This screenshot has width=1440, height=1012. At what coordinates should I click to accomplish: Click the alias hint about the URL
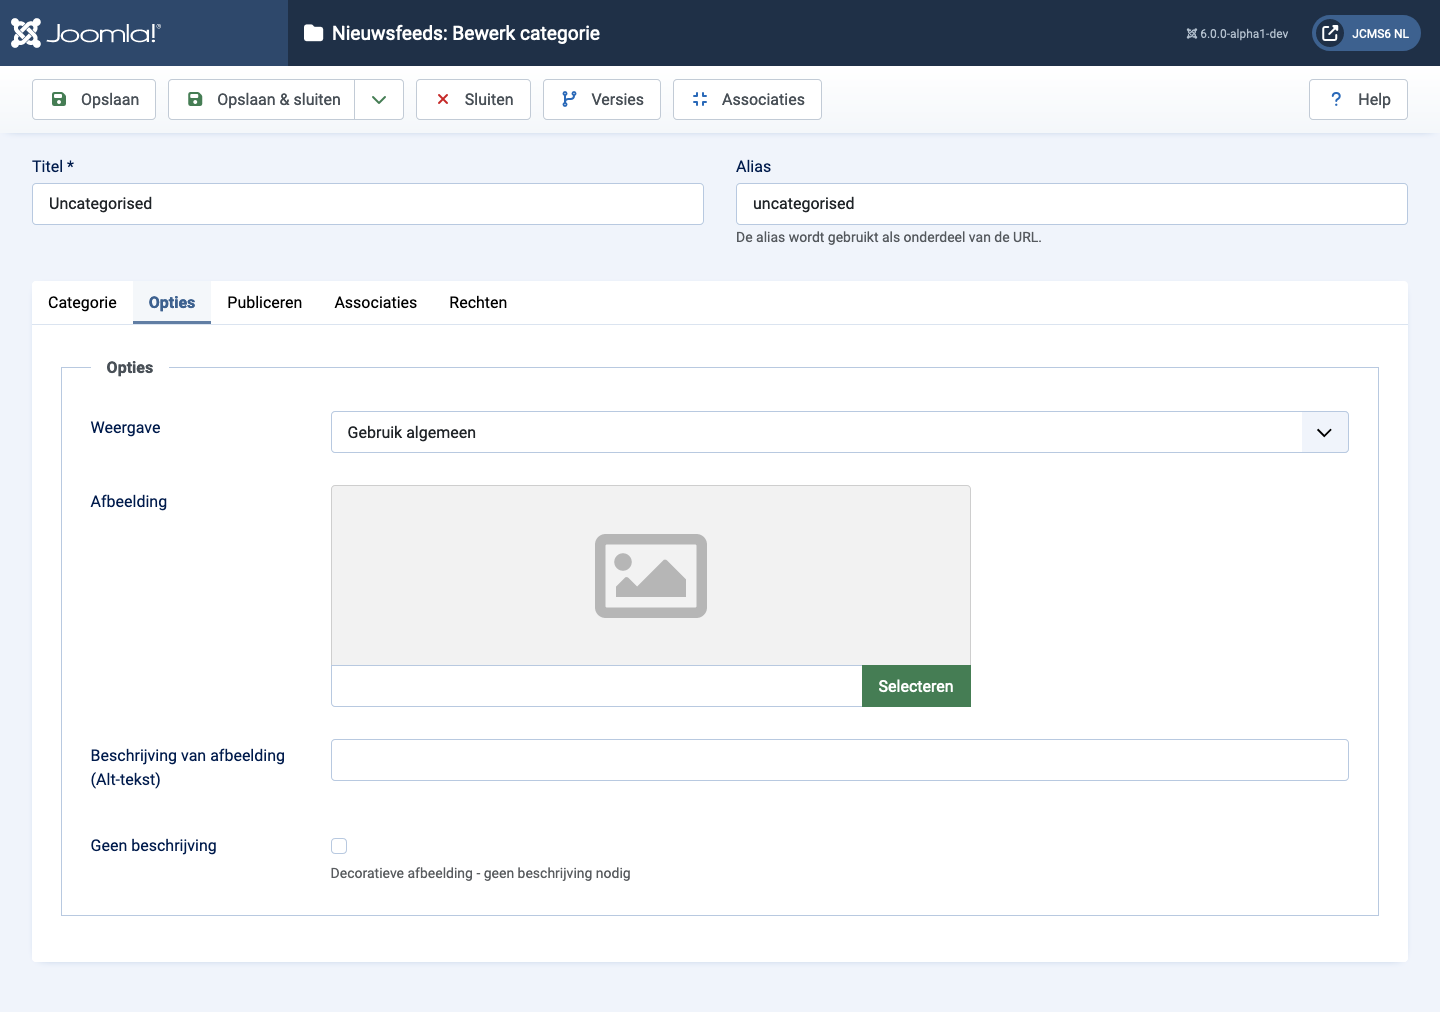[889, 237]
